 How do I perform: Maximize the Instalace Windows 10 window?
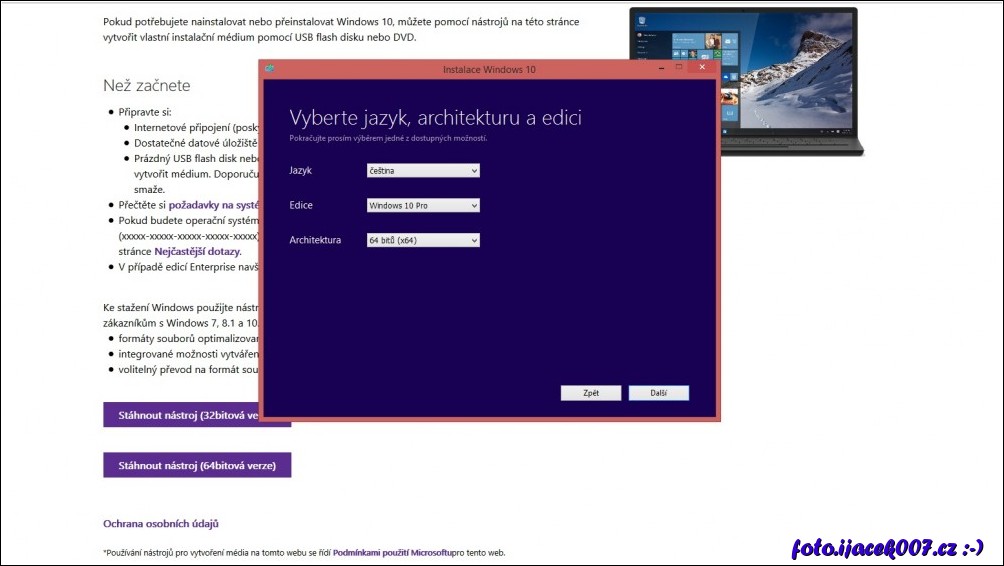[679, 68]
